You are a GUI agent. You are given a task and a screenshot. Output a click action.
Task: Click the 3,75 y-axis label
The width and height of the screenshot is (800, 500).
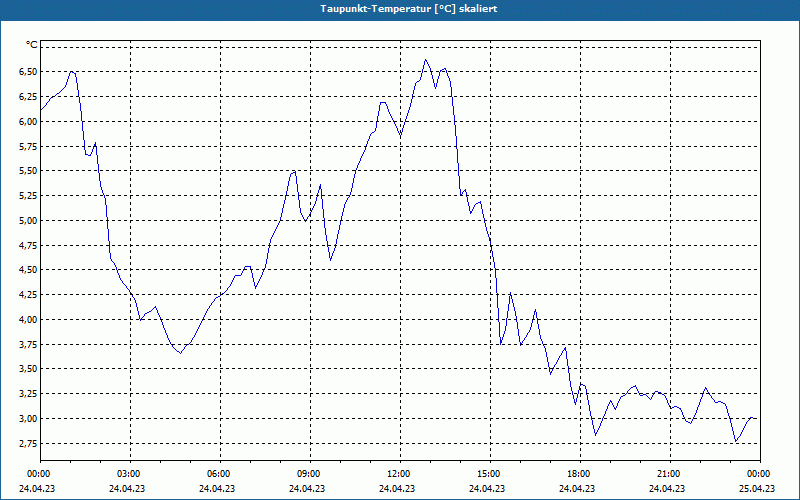pyautogui.click(x=28, y=344)
